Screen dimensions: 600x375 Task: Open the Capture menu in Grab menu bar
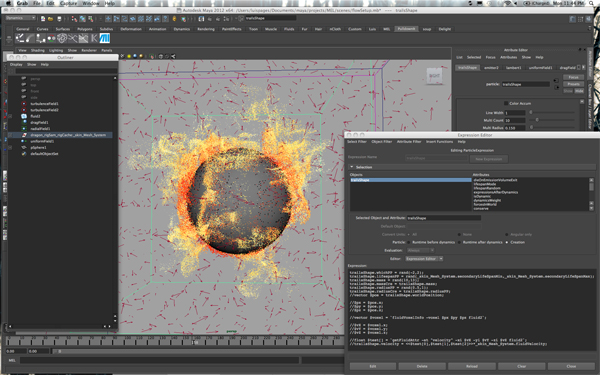point(68,3)
